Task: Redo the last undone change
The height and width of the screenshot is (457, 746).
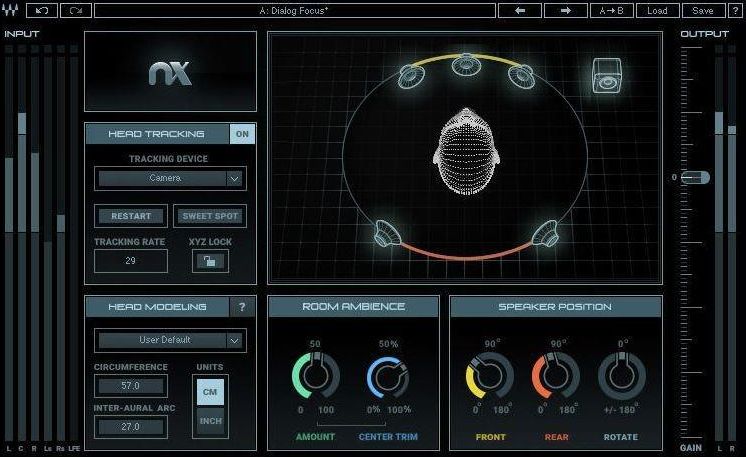Action: click(x=76, y=10)
